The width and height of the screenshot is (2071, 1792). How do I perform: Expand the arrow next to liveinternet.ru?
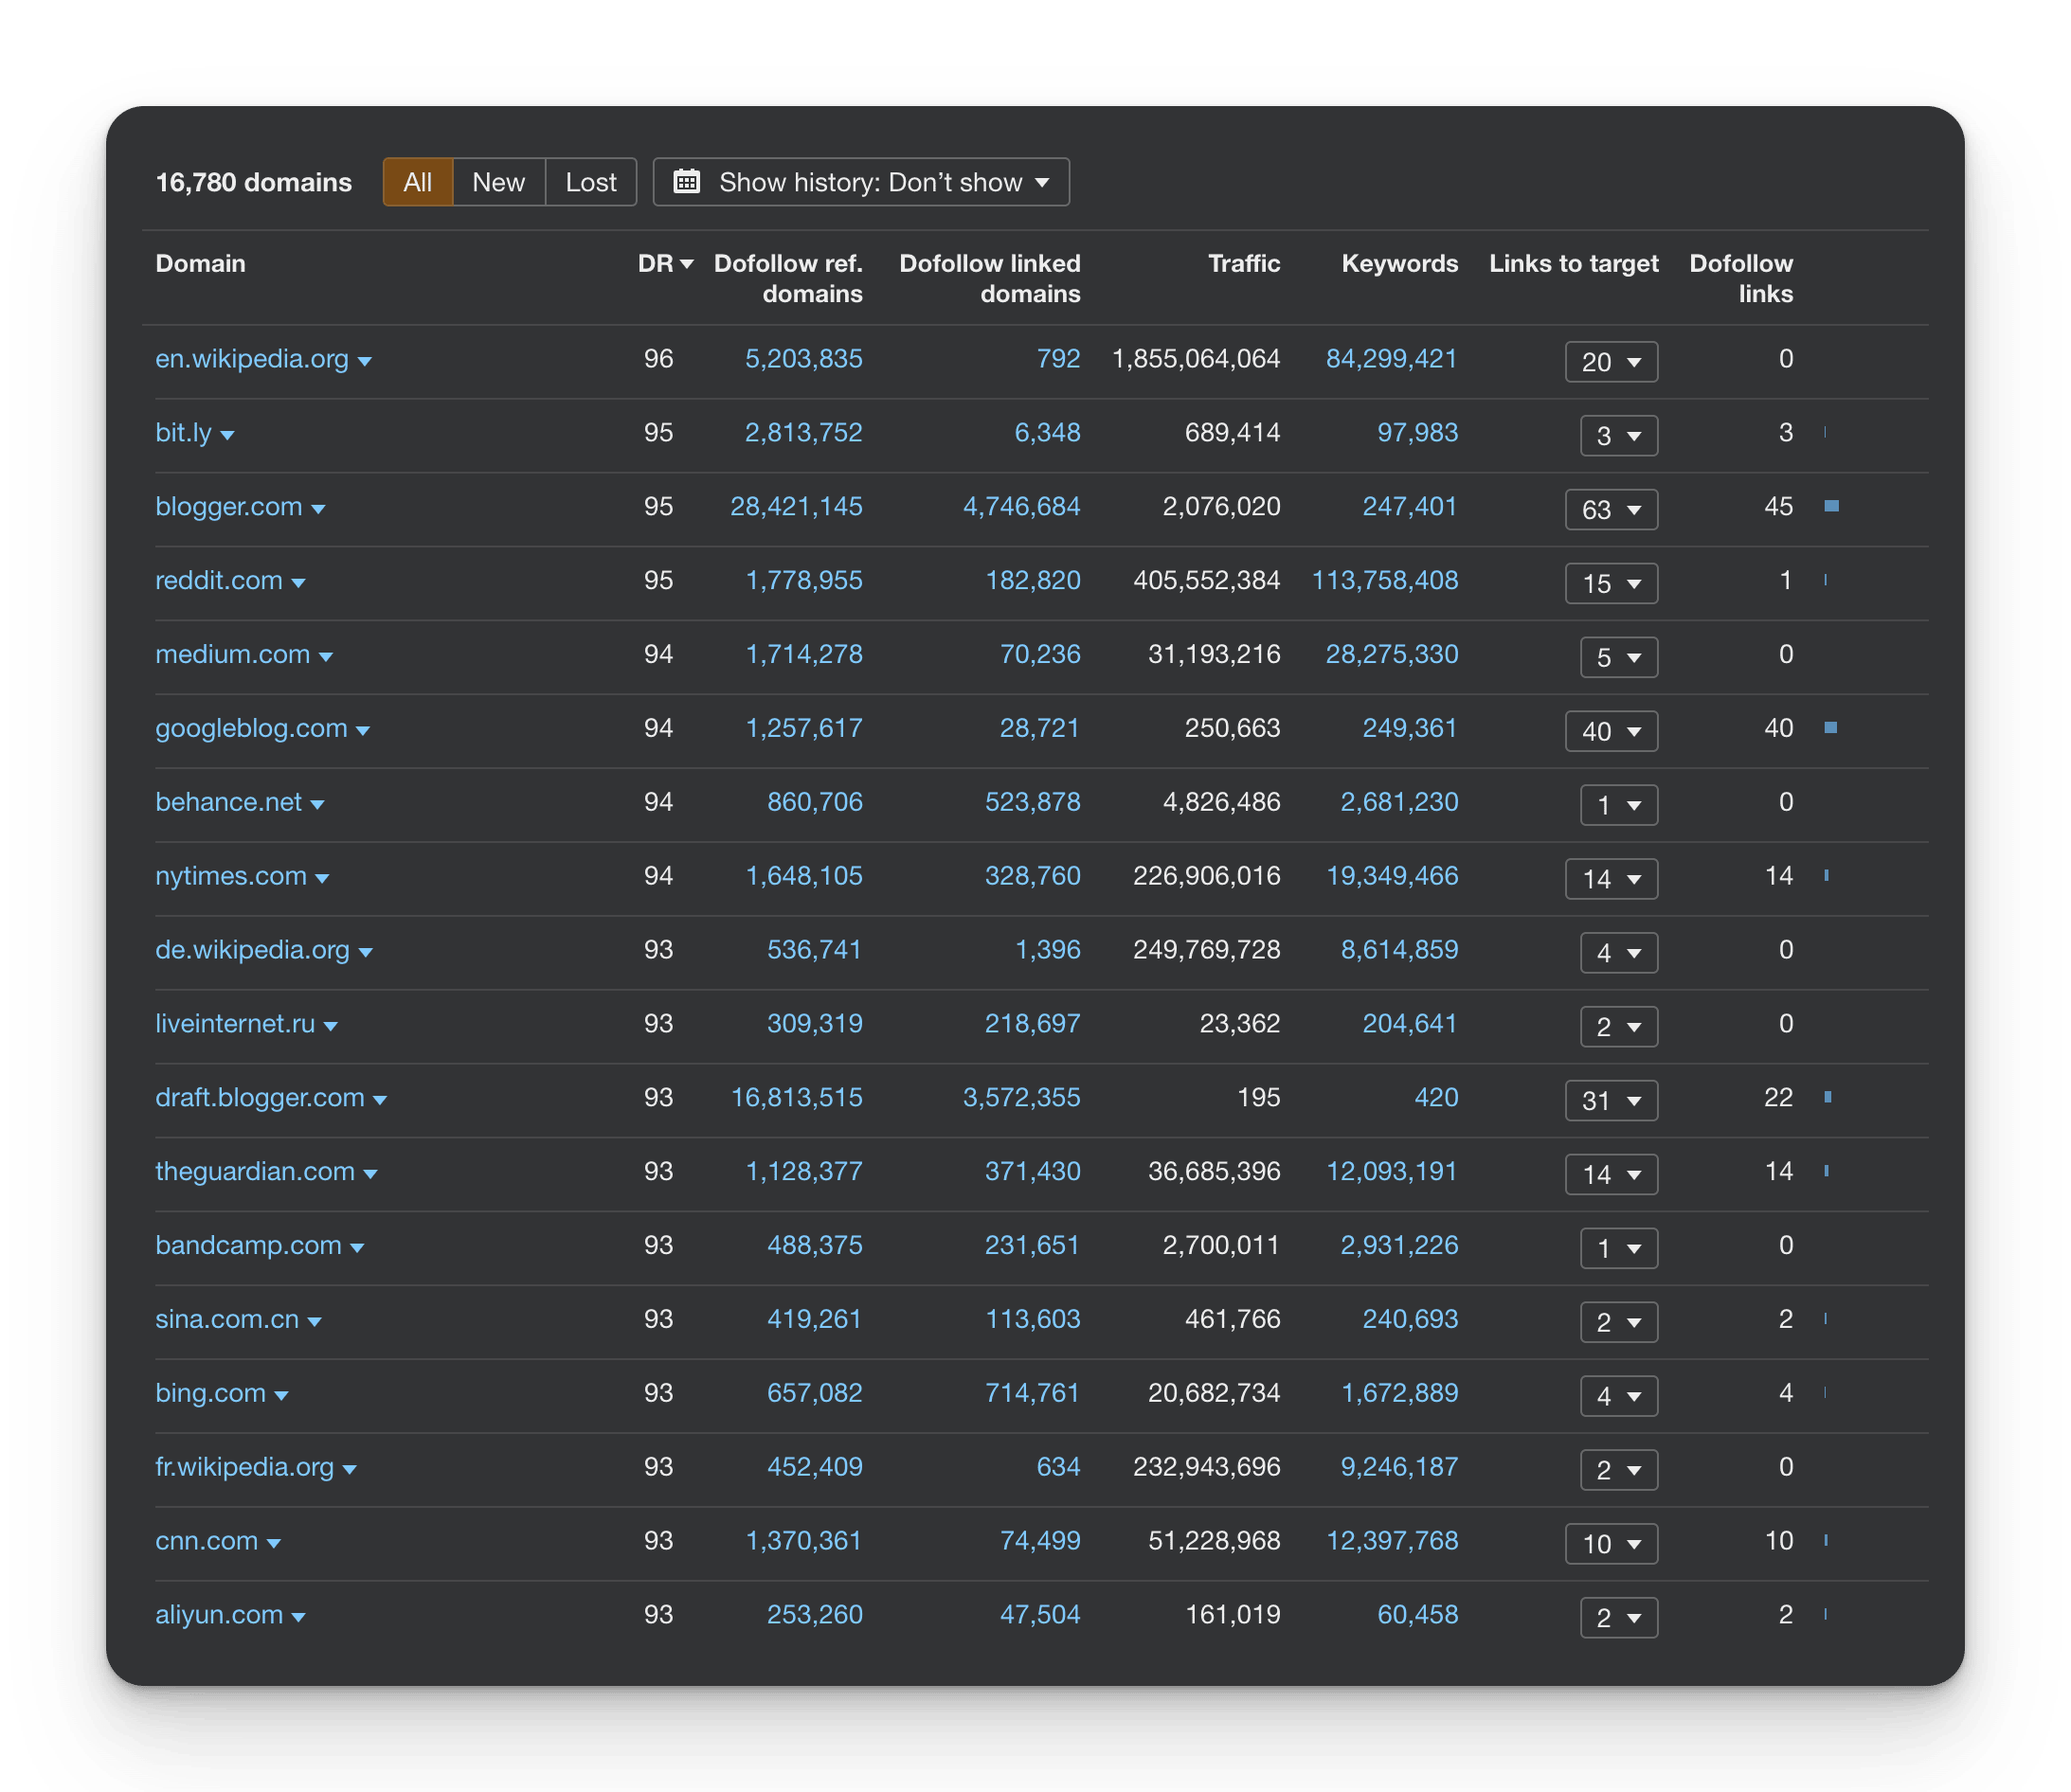click(x=331, y=1027)
